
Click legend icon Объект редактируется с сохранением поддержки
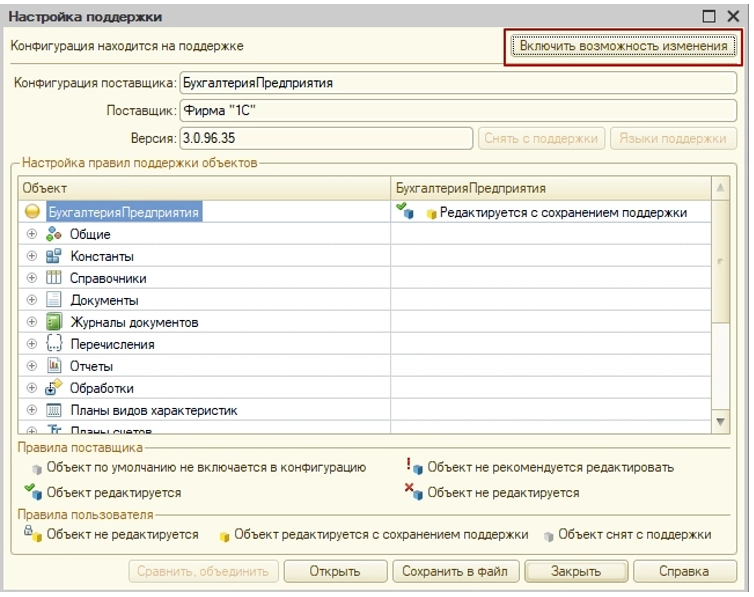coord(224,536)
